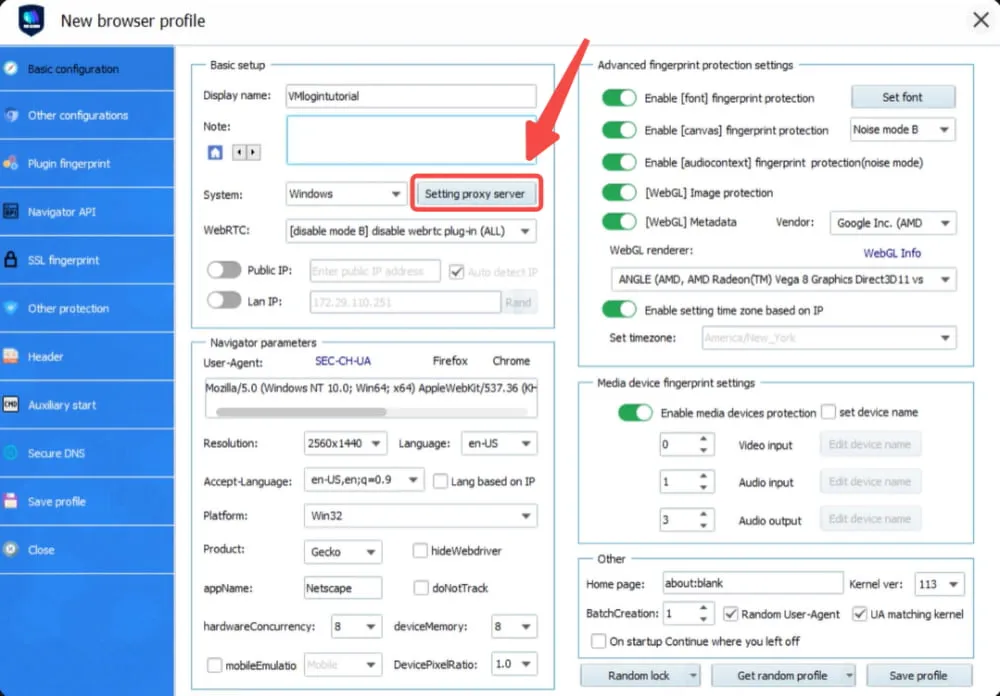Screen dimensions: 1000x696
Task: Check set device name checkbox
Action: 828,411
